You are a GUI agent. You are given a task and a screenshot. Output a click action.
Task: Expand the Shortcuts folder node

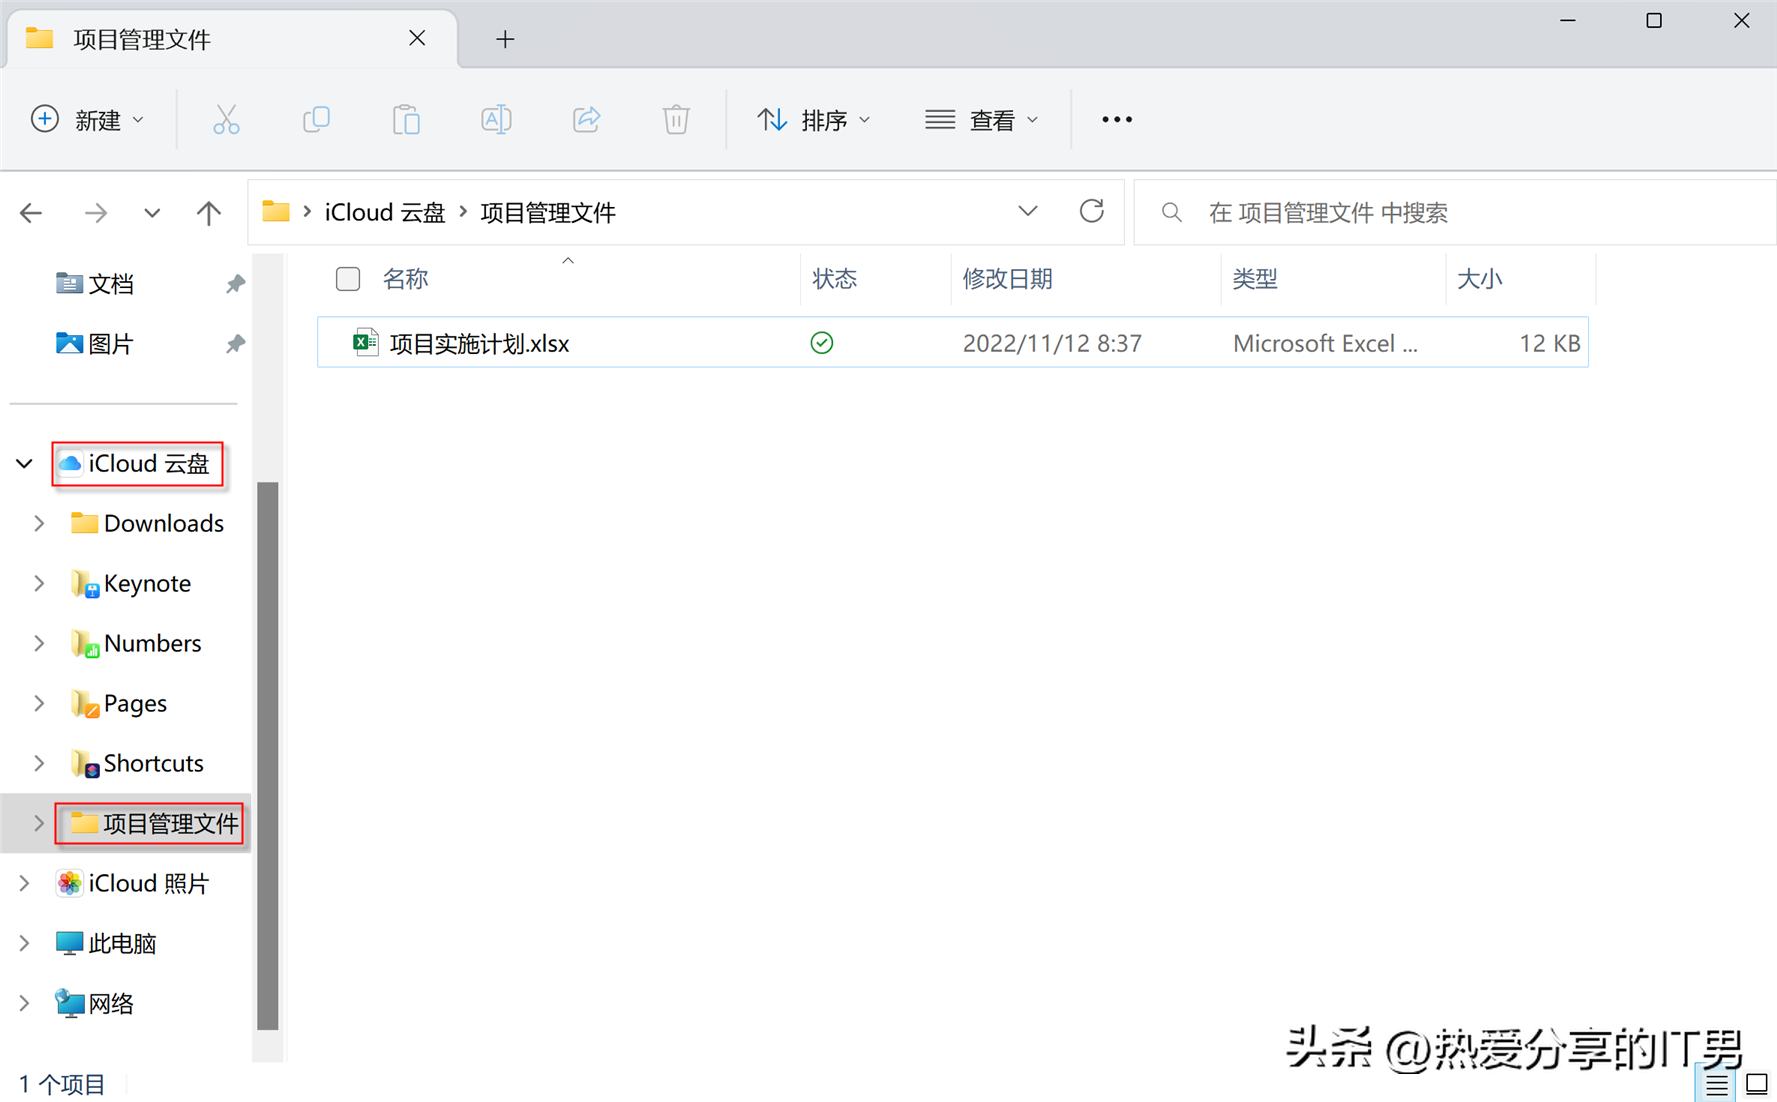coord(39,763)
